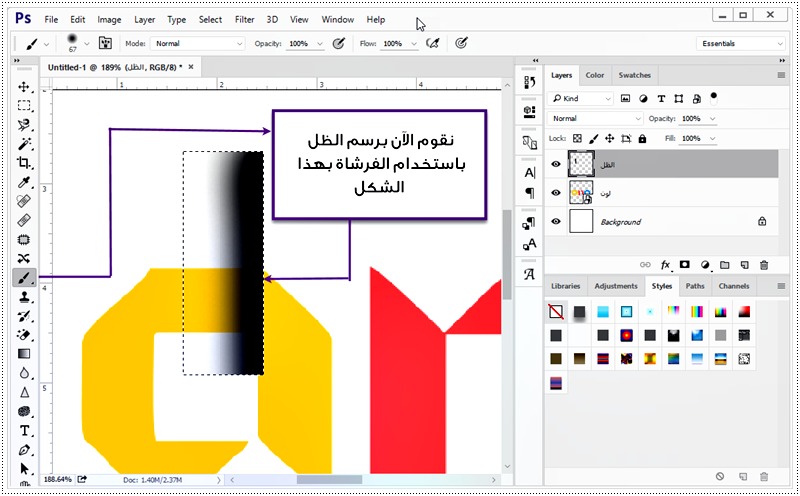The height and width of the screenshot is (496, 800).
Task: Select the Blur droplet tool
Action: coord(24,373)
